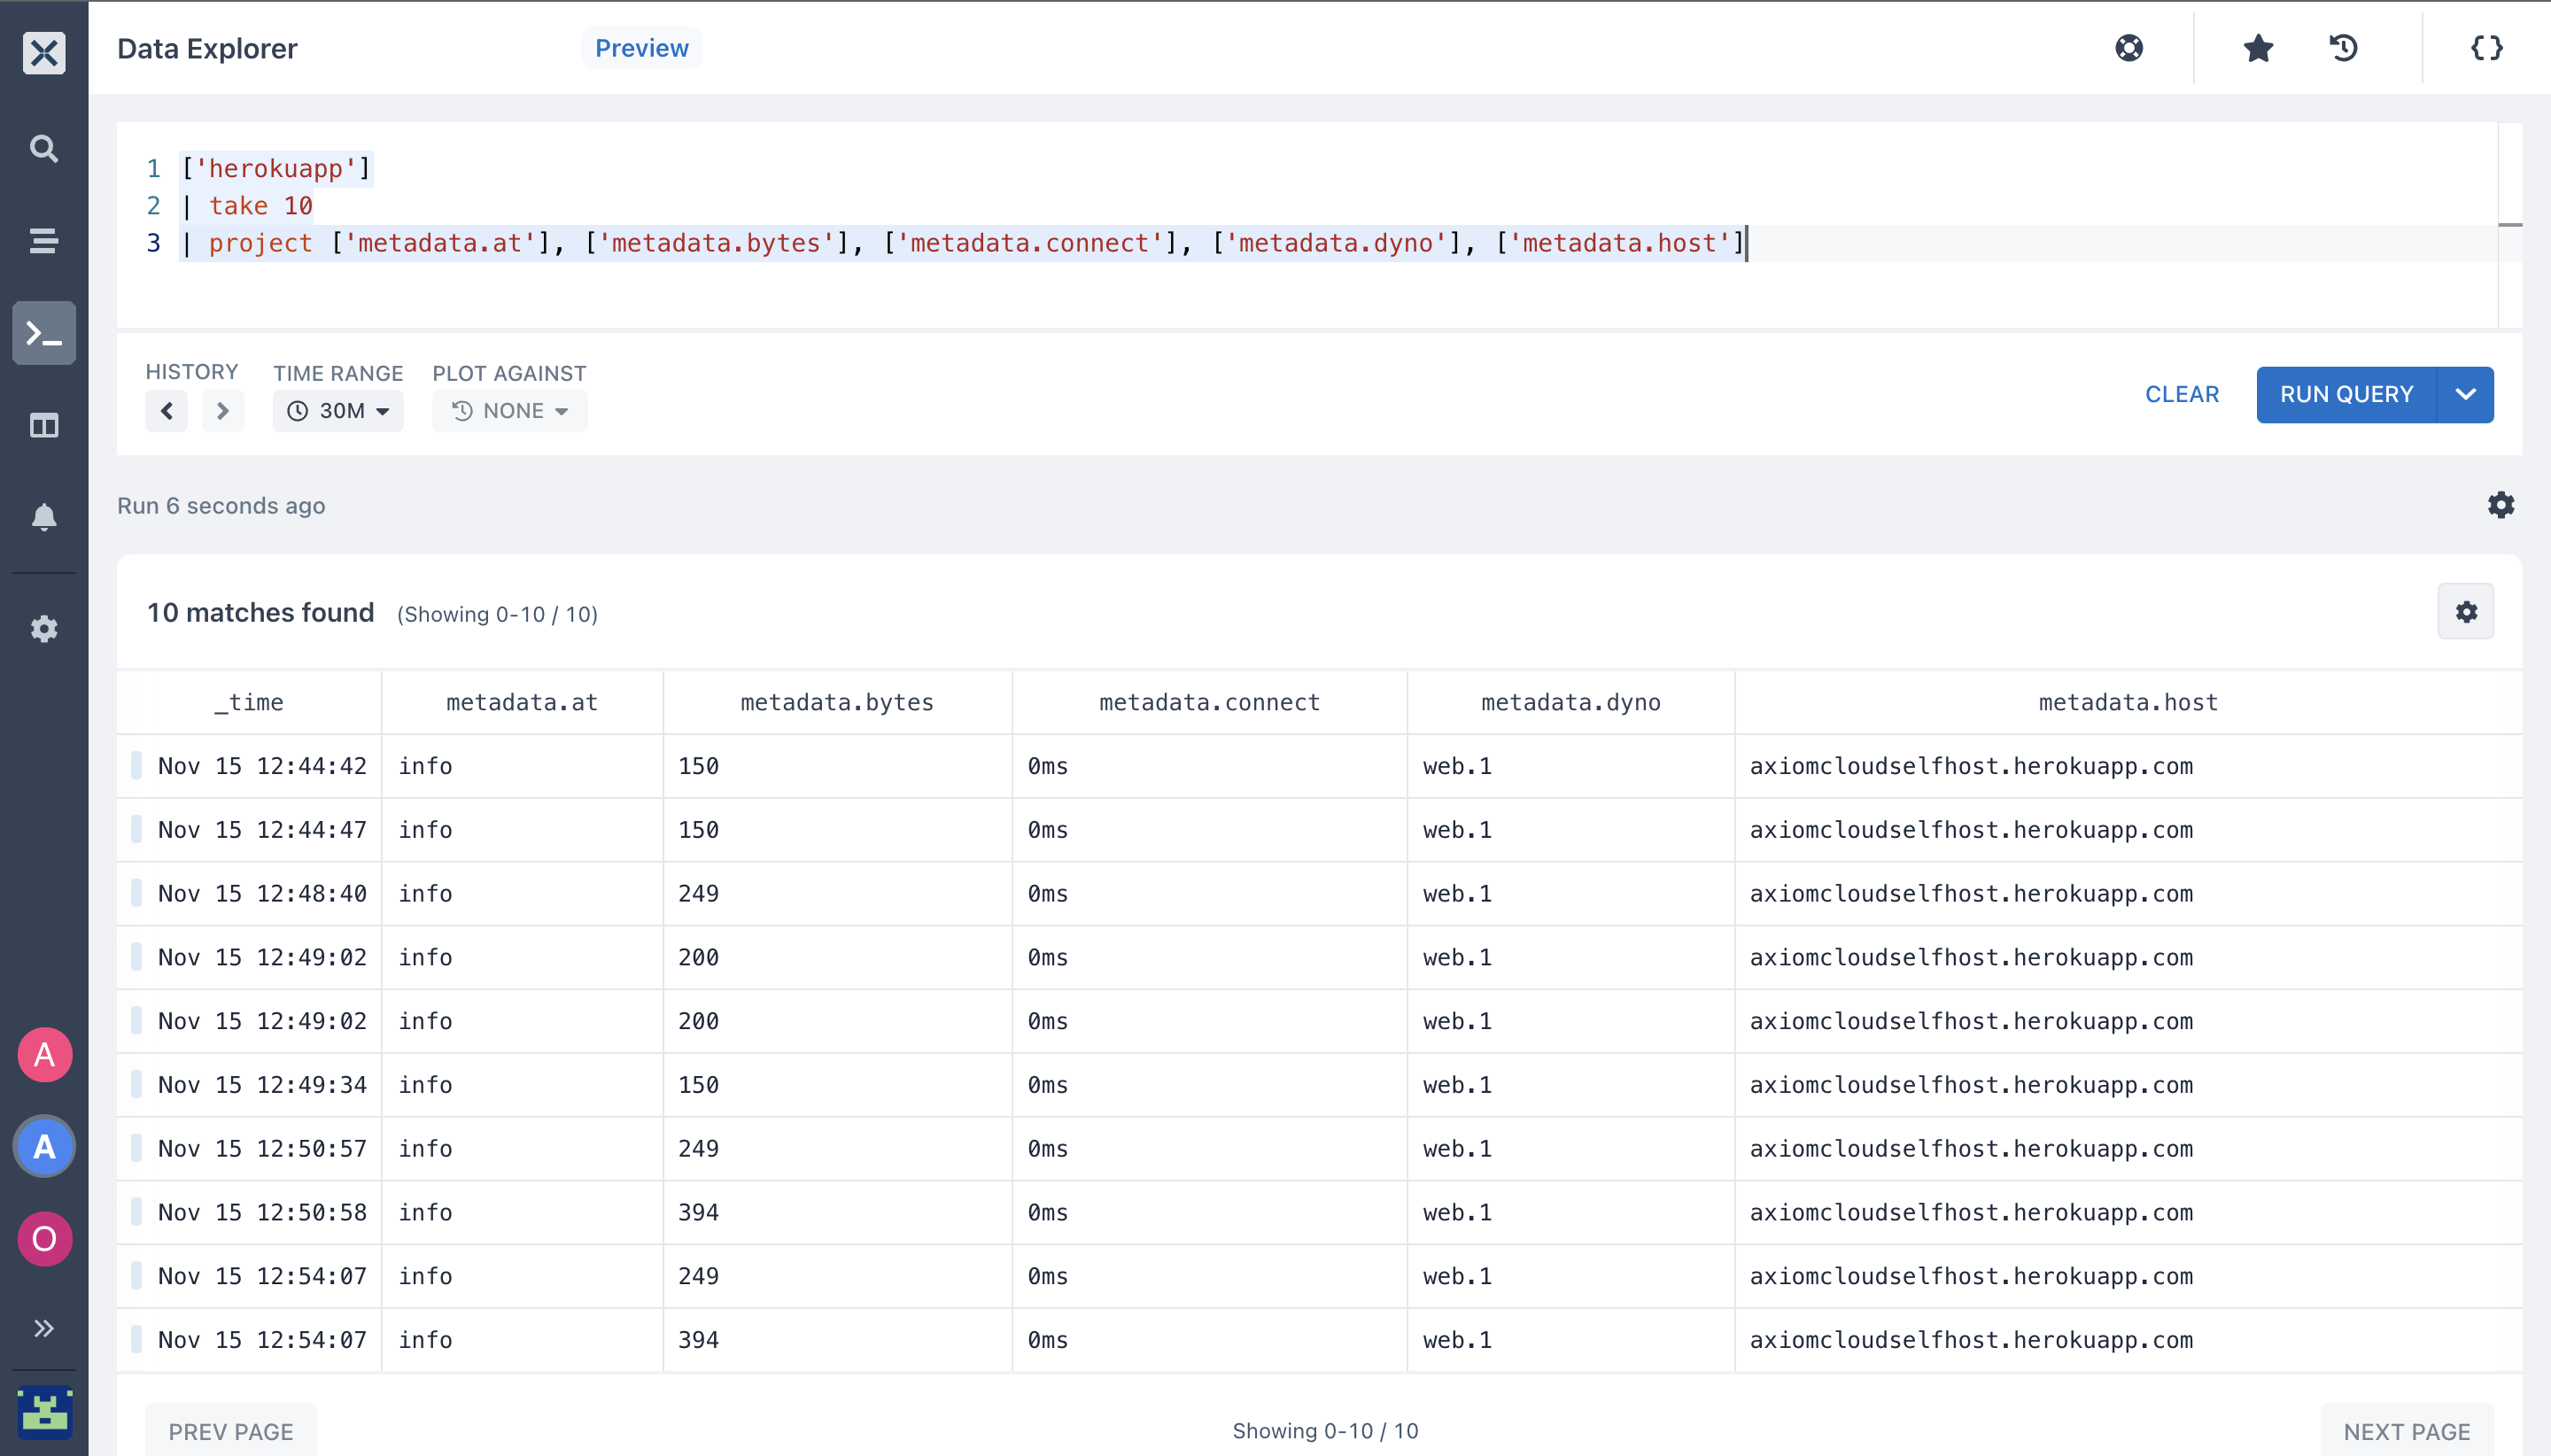Click the help lifebuoy icon
This screenshot has width=2551, height=1456.
coord(2129,48)
